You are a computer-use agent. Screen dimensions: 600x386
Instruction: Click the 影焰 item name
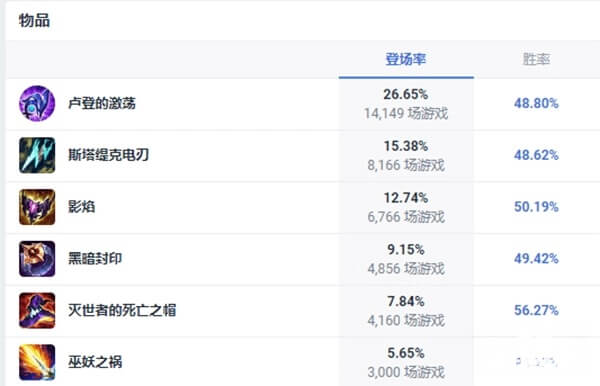(x=82, y=207)
